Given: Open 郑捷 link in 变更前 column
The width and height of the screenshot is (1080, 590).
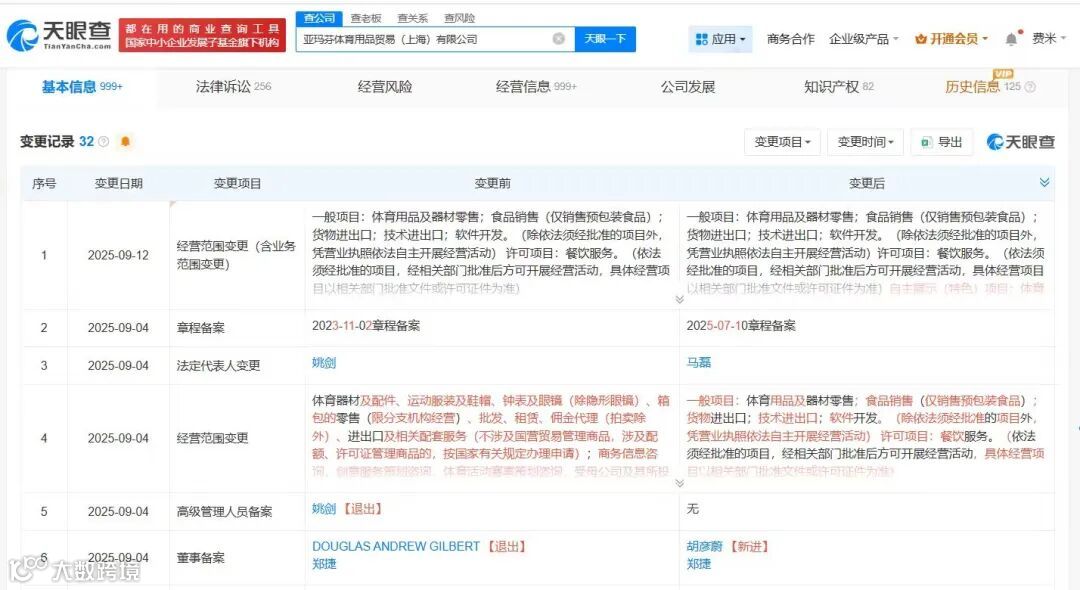Looking at the screenshot, I should click(x=324, y=564).
